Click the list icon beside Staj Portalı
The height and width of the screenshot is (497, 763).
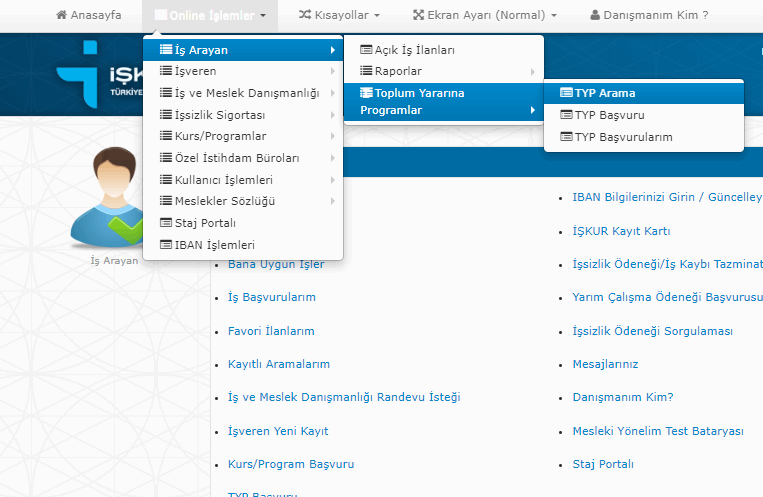pyautogui.click(x=167, y=223)
